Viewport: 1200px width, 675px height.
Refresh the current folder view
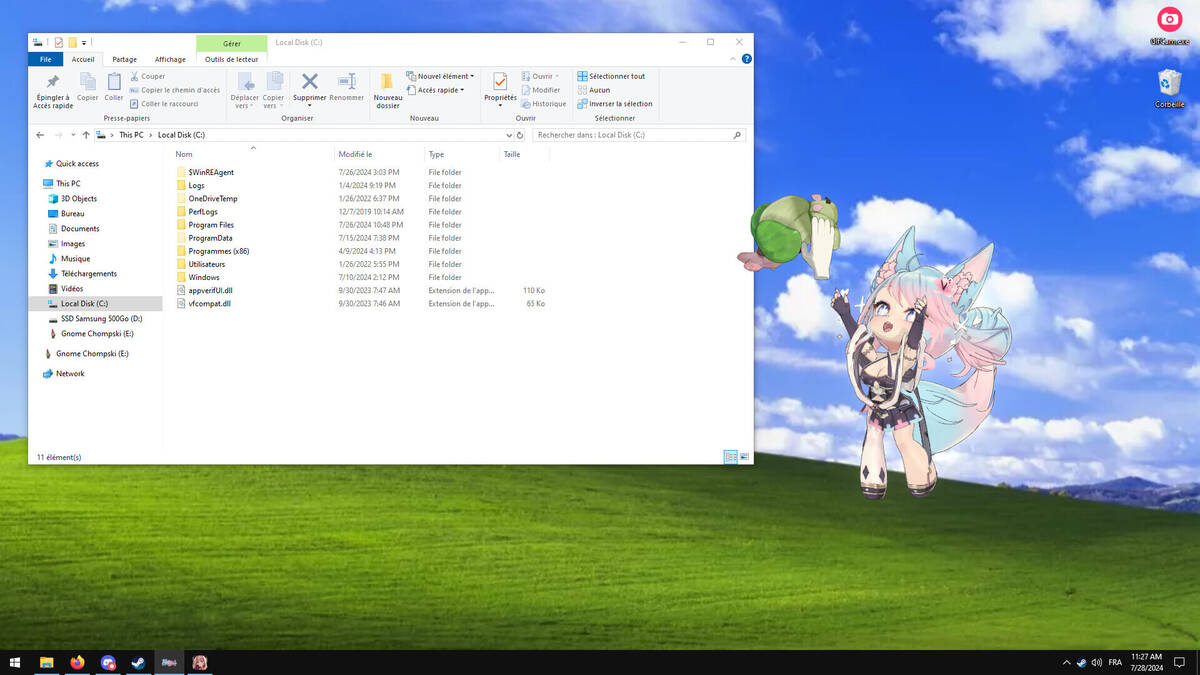[520, 135]
